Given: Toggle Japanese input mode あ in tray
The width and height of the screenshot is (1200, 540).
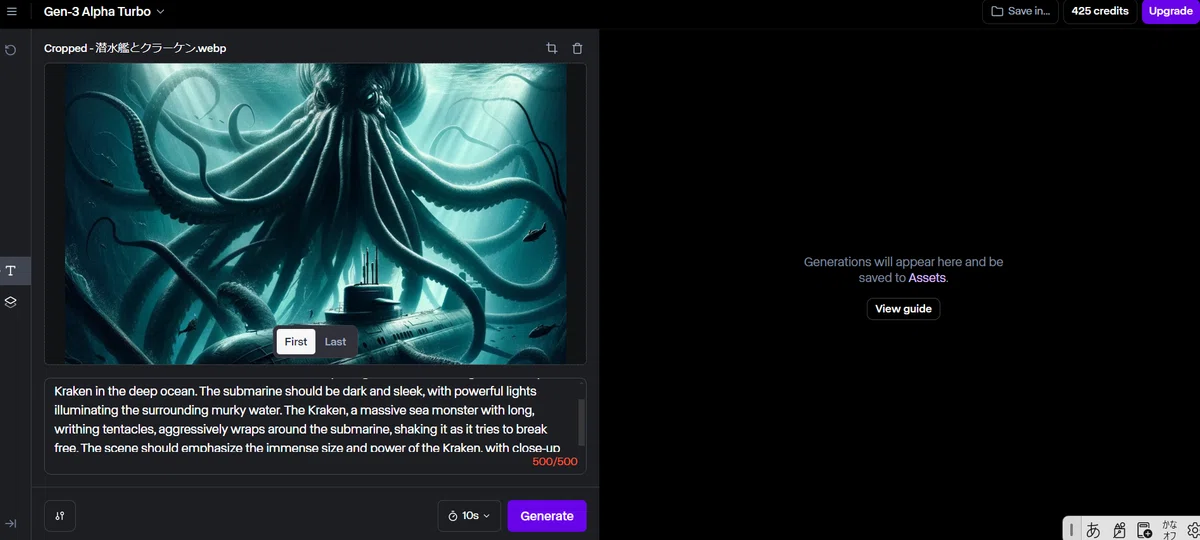Looking at the screenshot, I should point(1093,529).
